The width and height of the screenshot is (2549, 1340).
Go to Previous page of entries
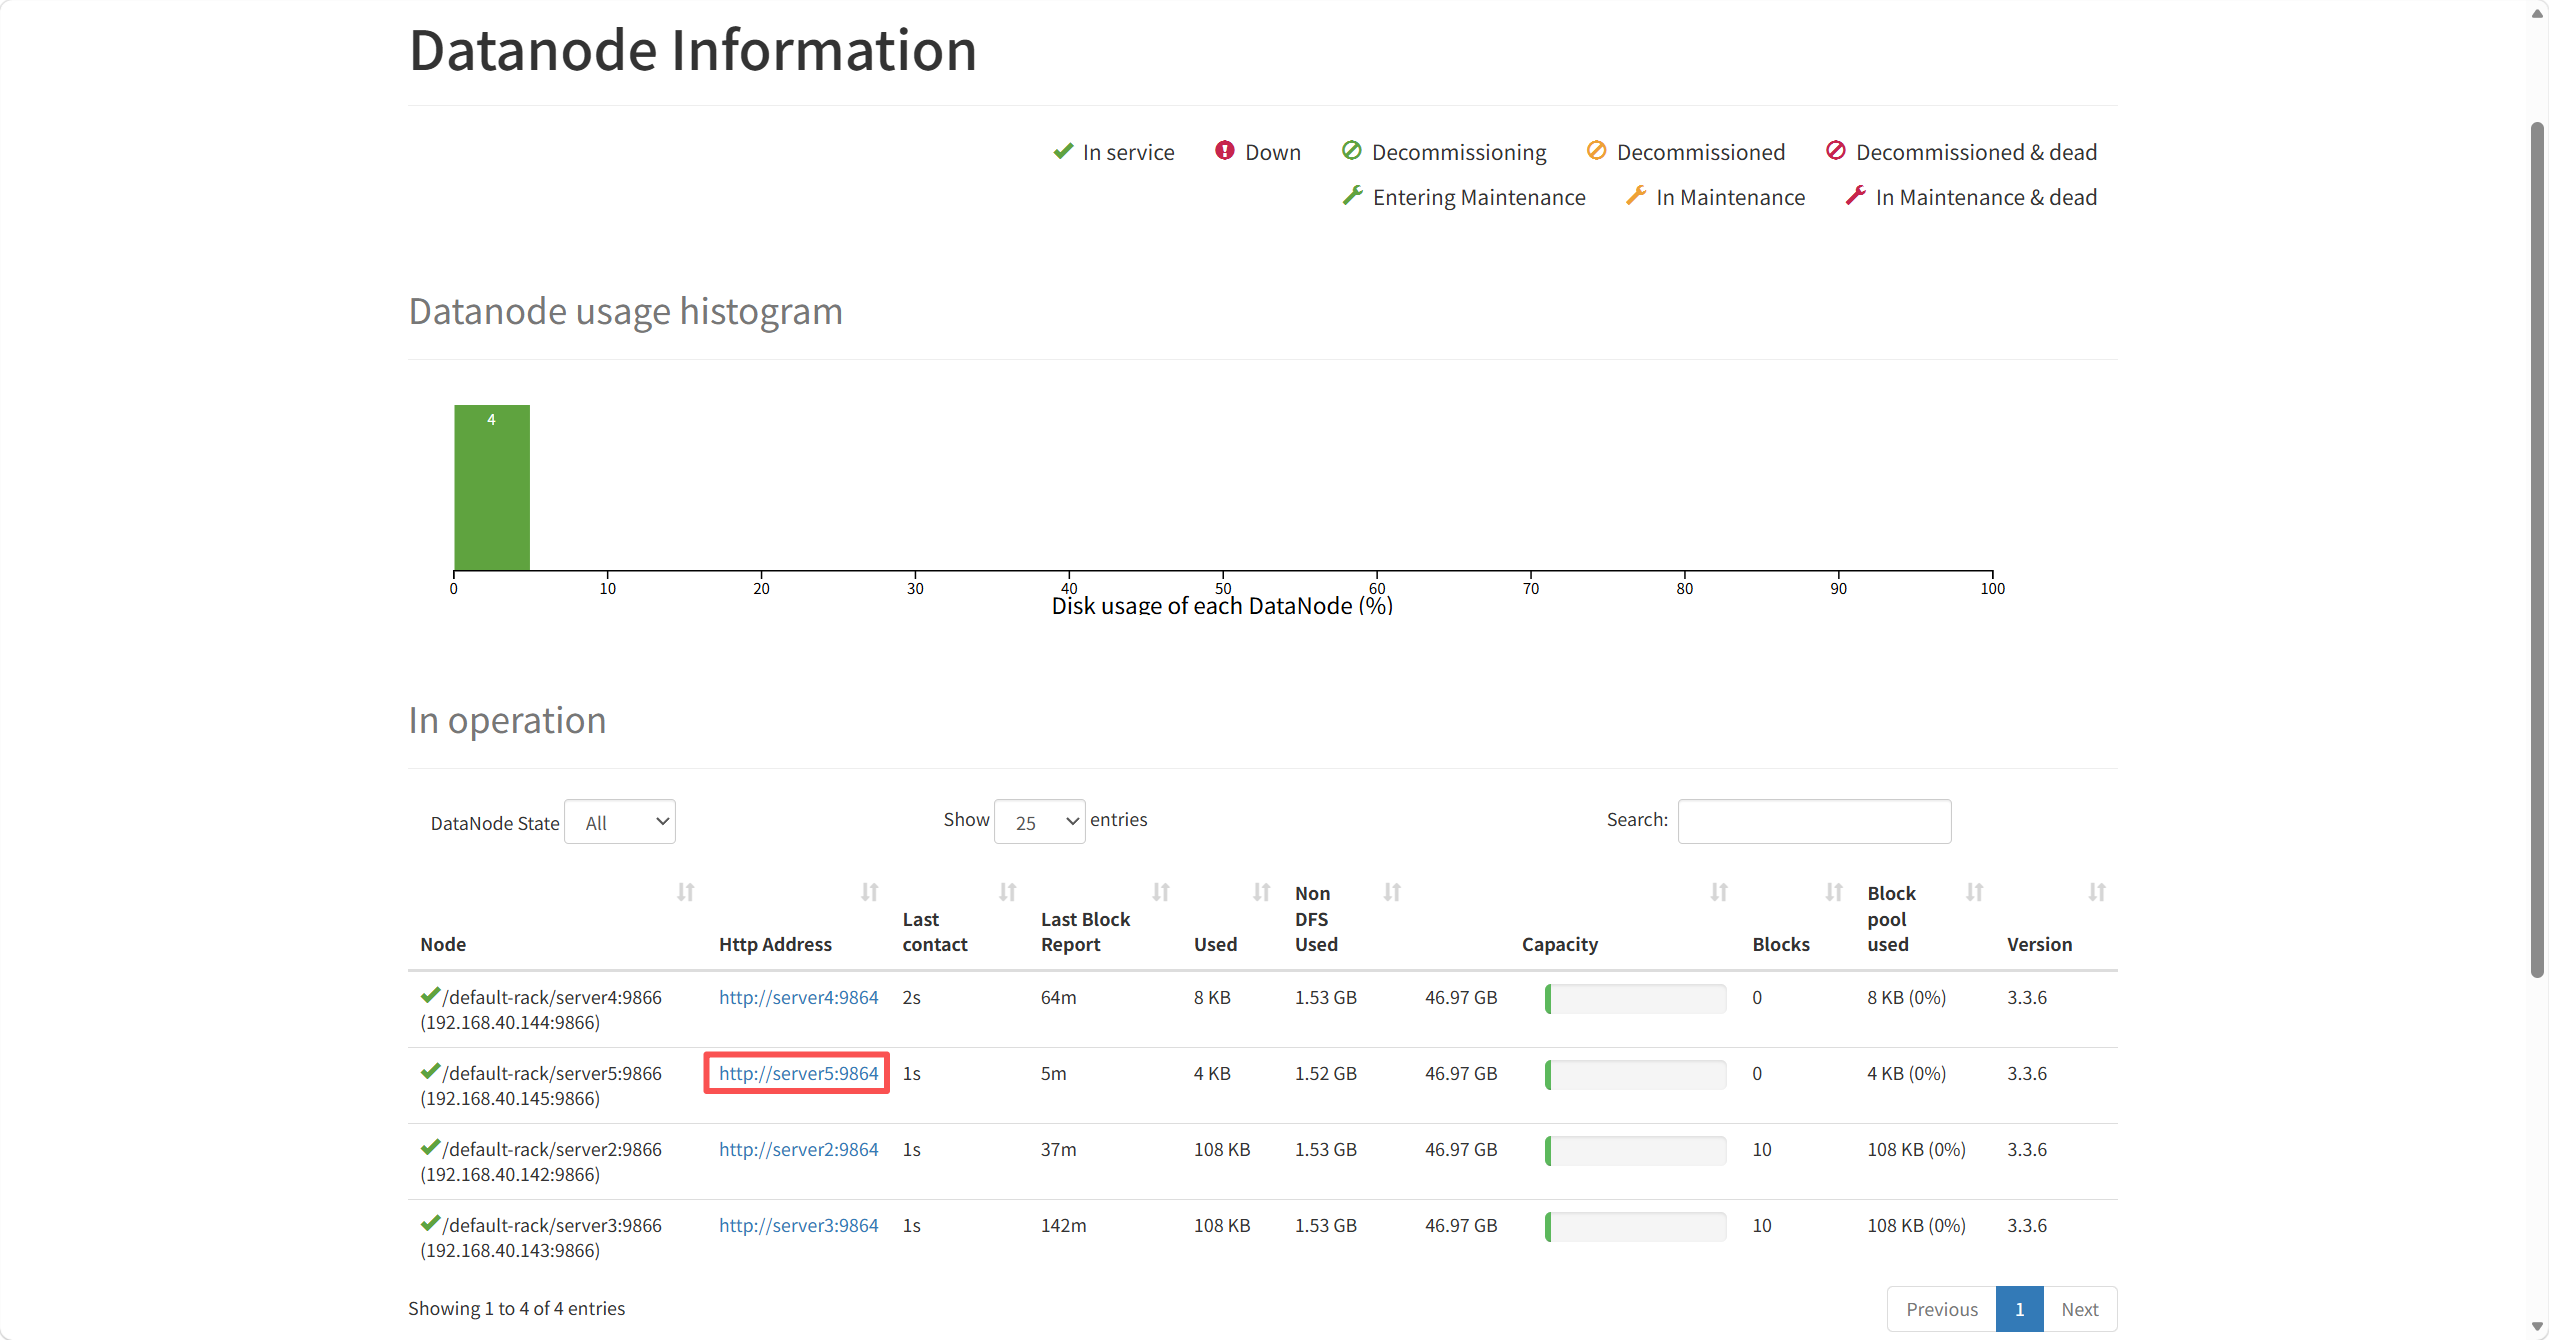click(x=1941, y=1309)
